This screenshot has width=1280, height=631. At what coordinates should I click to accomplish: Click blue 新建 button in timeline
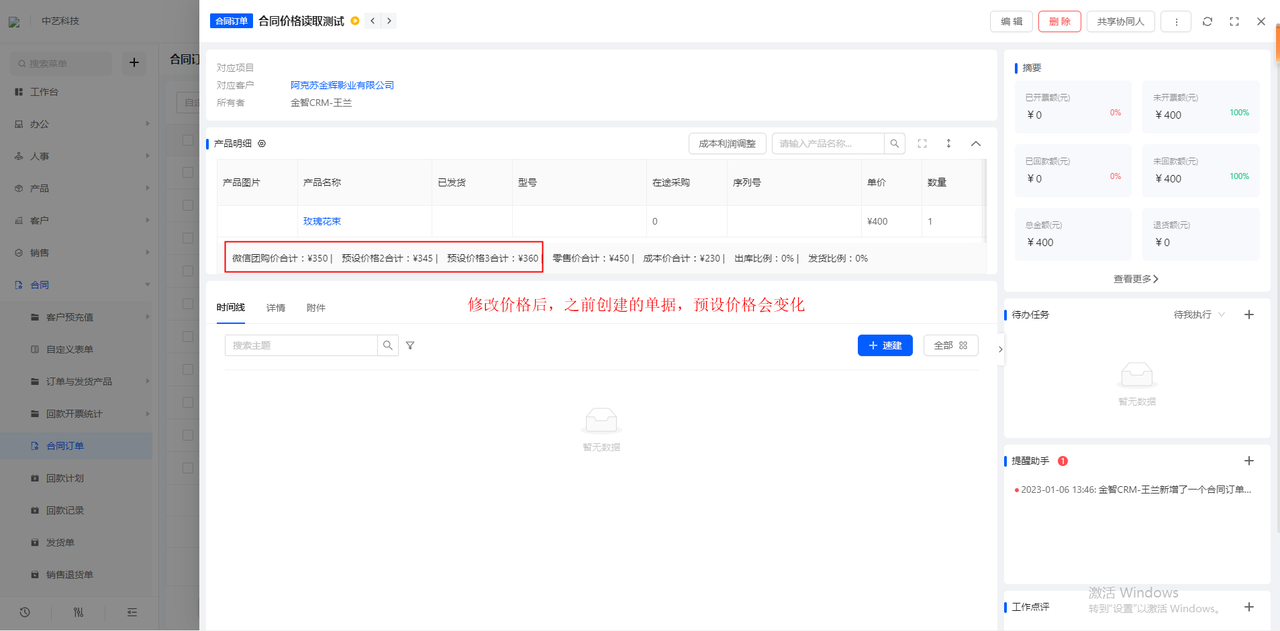(885, 345)
